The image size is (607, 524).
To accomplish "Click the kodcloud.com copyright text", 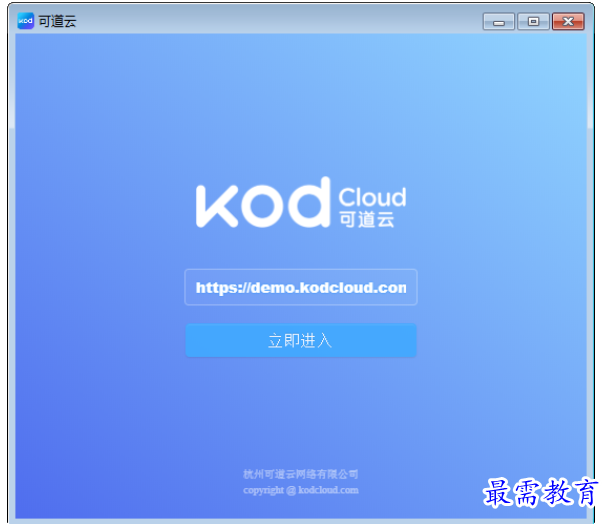I will click(301, 490).
